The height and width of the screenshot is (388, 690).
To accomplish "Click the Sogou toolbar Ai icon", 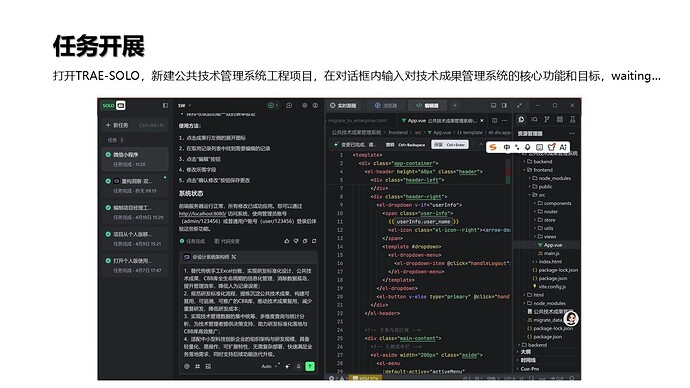I will [x=563, y=147].
